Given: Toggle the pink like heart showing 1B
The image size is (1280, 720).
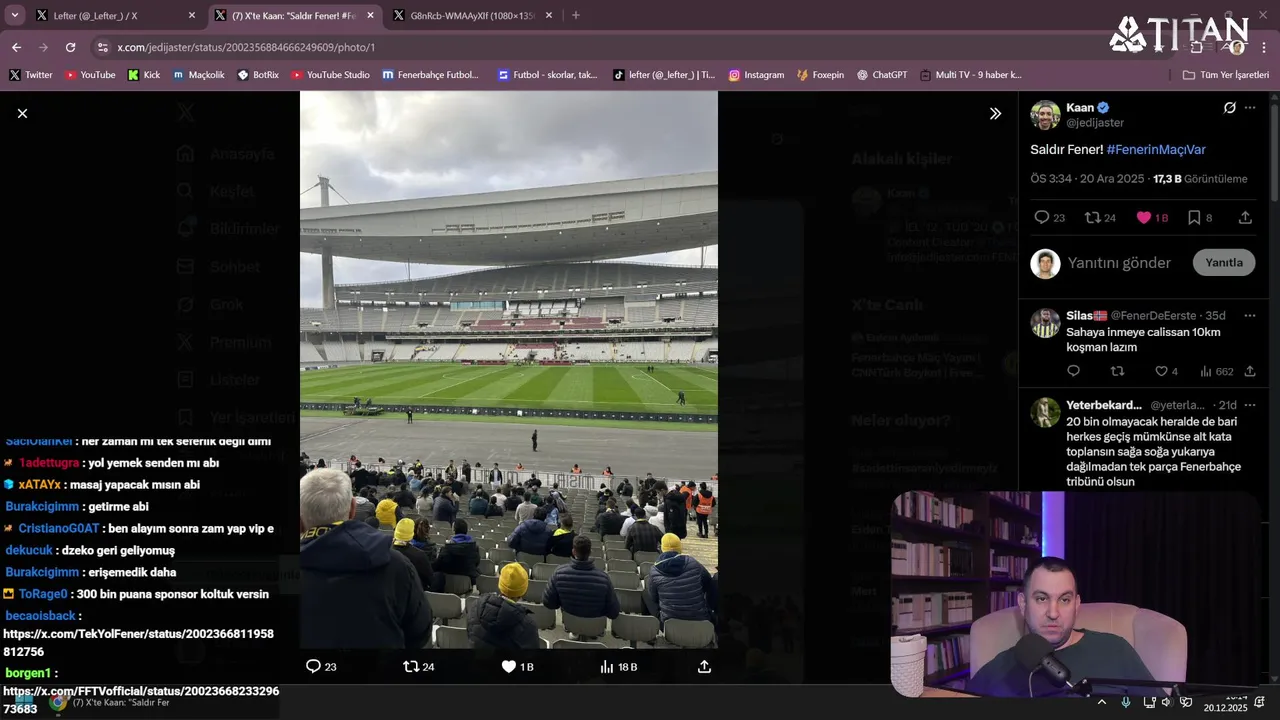Looking at the screenshot, I should (1152, 217).
